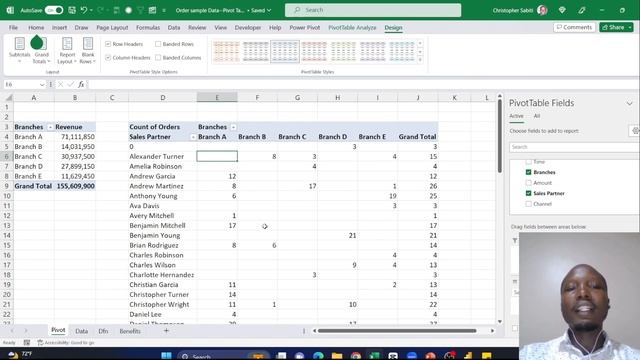Image resolution: width=640 pixels, height=360 pixels.
Task: Switch to the Home ribbon tab
Action: [x=36, y=27]
